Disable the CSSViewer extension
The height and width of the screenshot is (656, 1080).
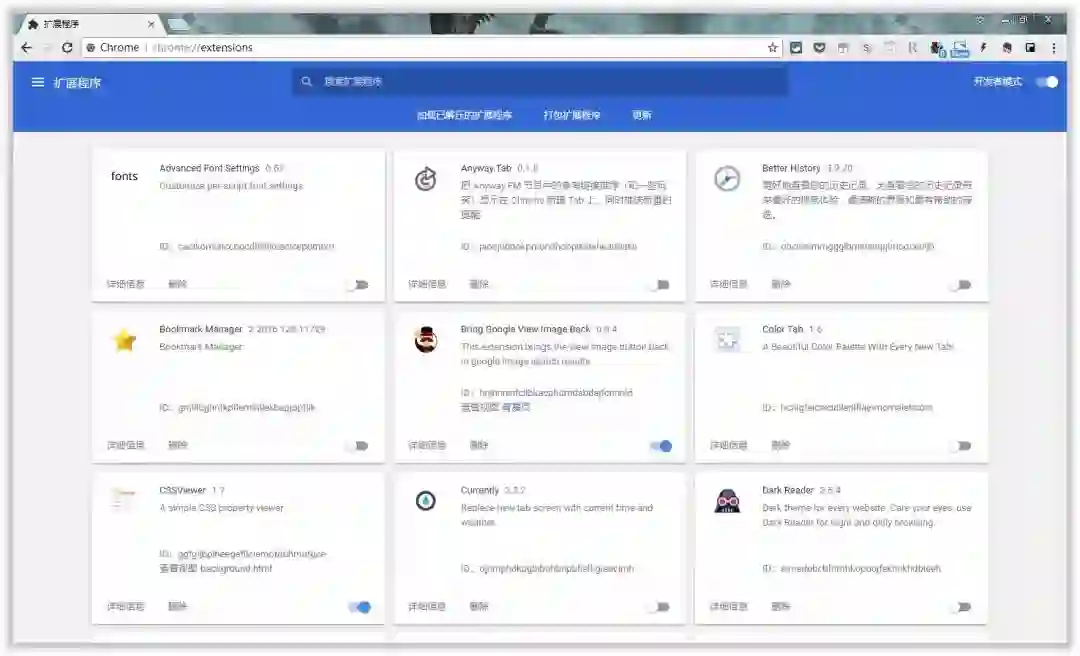pos(360,607)
